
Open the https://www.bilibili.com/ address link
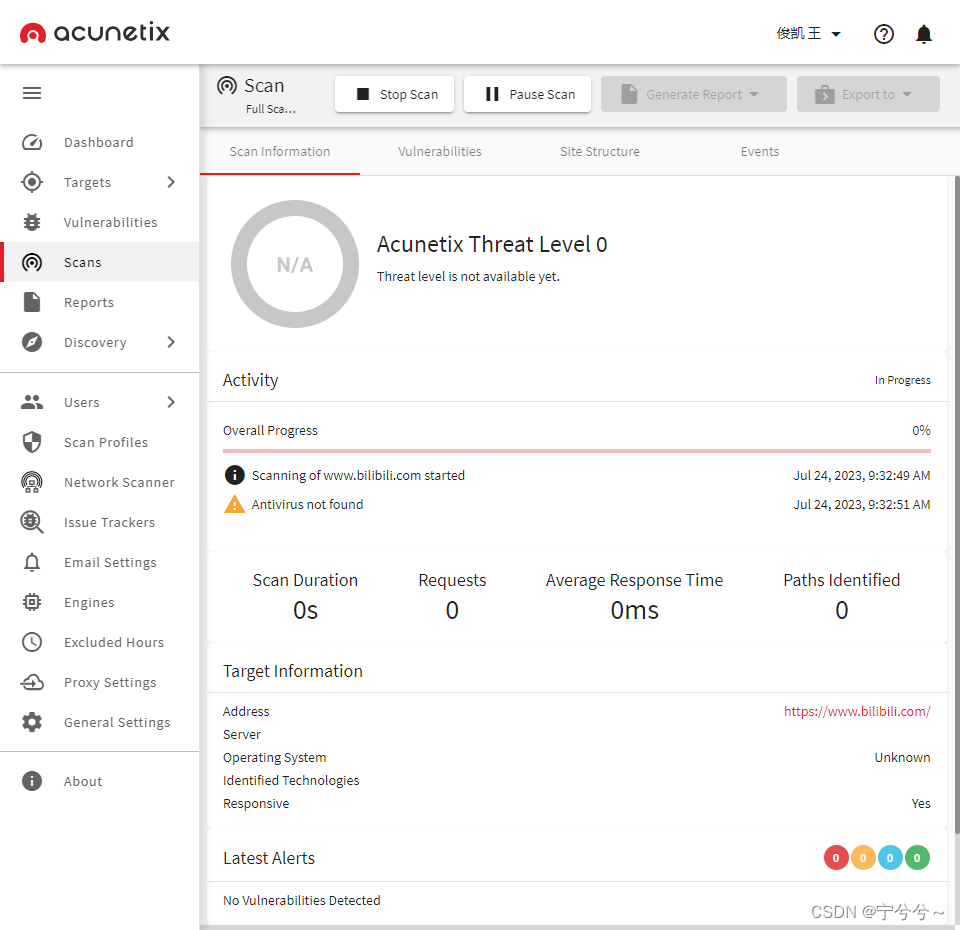click(x=857, y=711)
